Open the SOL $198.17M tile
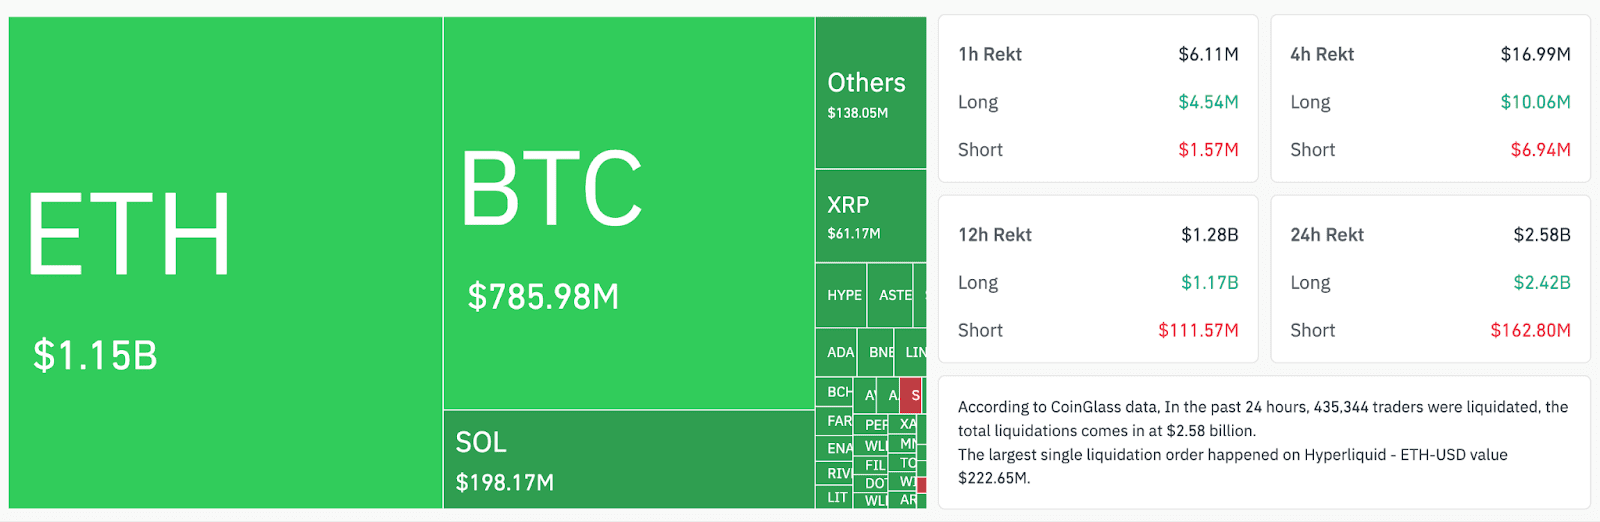Screen dimensions: 1600x522 click(x=628, y=459)
